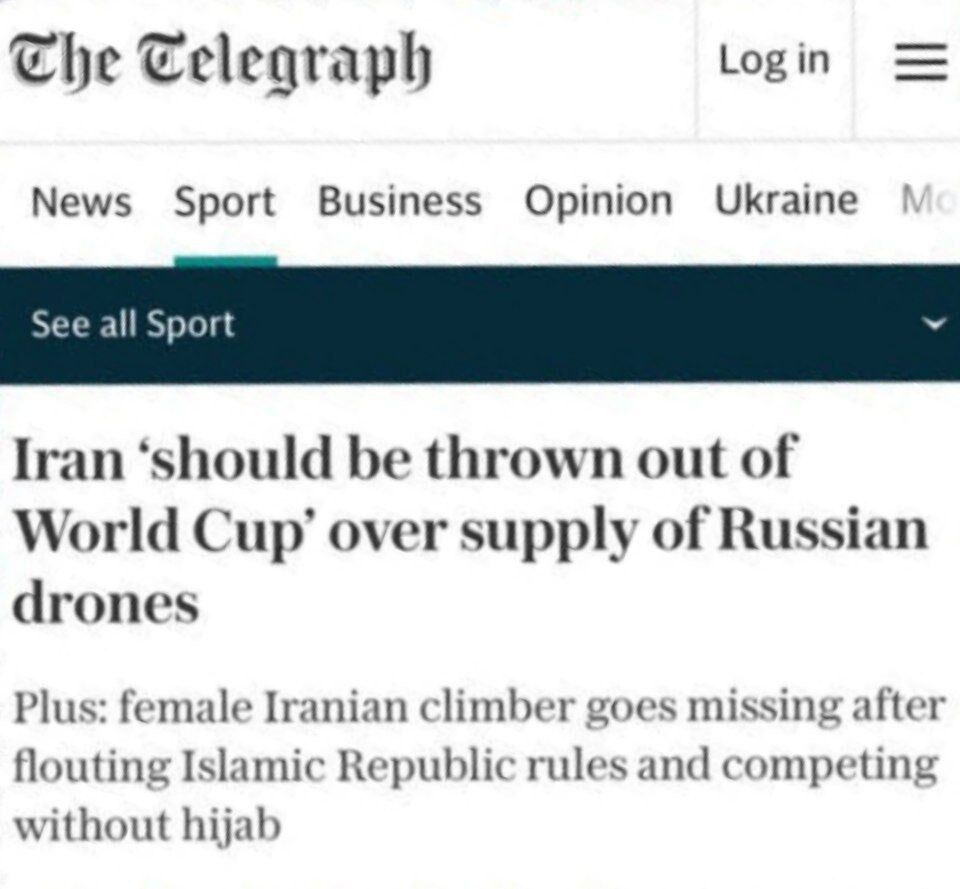Switch to the Opinion tab
Viewport: 960px width, 889px height.
pyautogui.click(x=598, y=203)
